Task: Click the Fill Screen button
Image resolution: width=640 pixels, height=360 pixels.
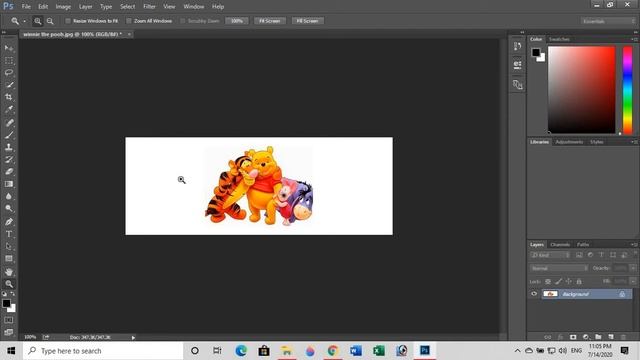Action: pyautogui.click(x=307, y=21)
